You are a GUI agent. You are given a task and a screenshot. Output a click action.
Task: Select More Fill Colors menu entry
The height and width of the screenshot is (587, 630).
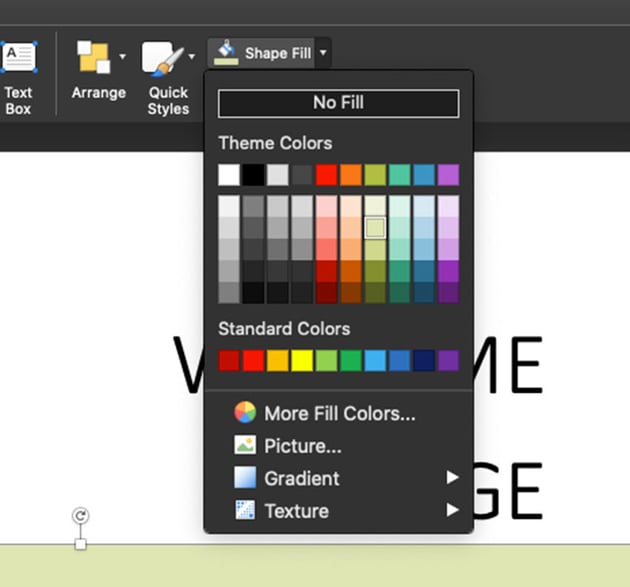pos(339,413)
